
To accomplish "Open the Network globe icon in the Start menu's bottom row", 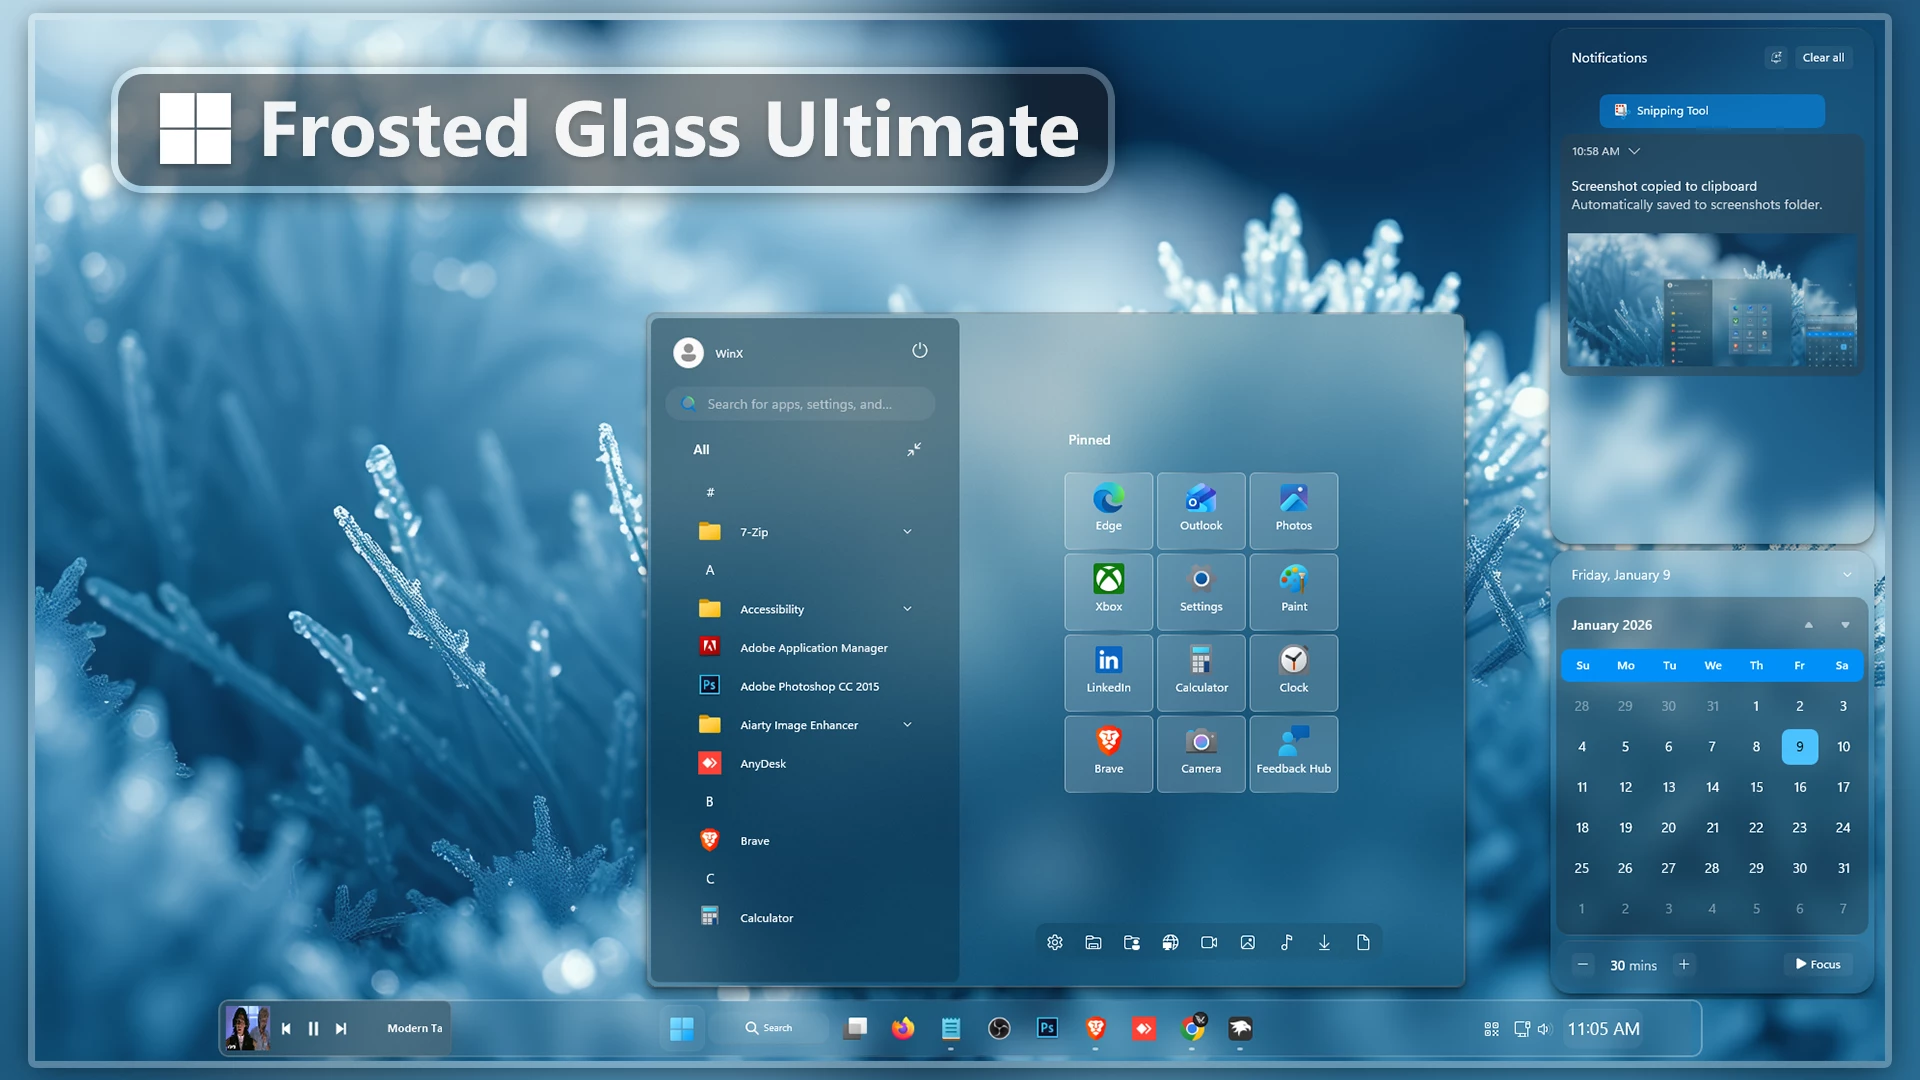I will [x=1170, y=942].
